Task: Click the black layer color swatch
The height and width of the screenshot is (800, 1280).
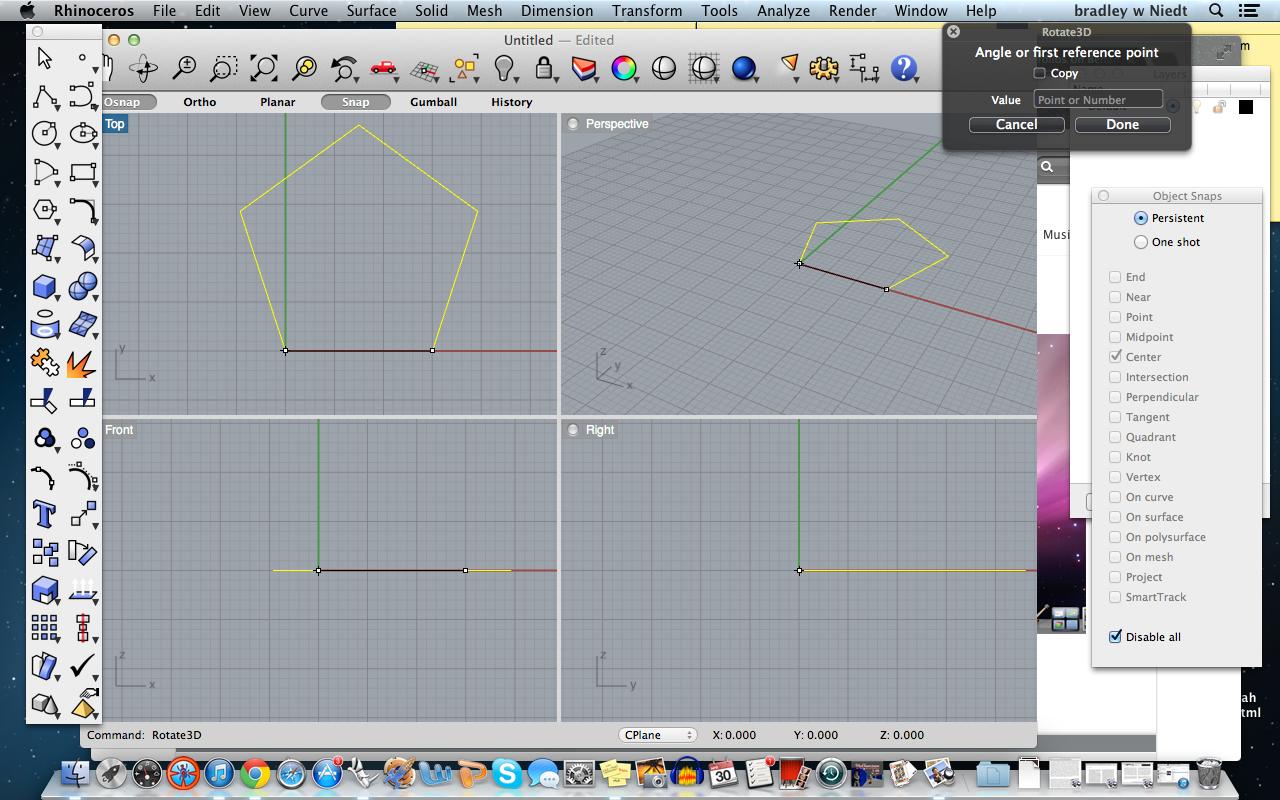Action: pyautogui.click(x=1245, y=107)
